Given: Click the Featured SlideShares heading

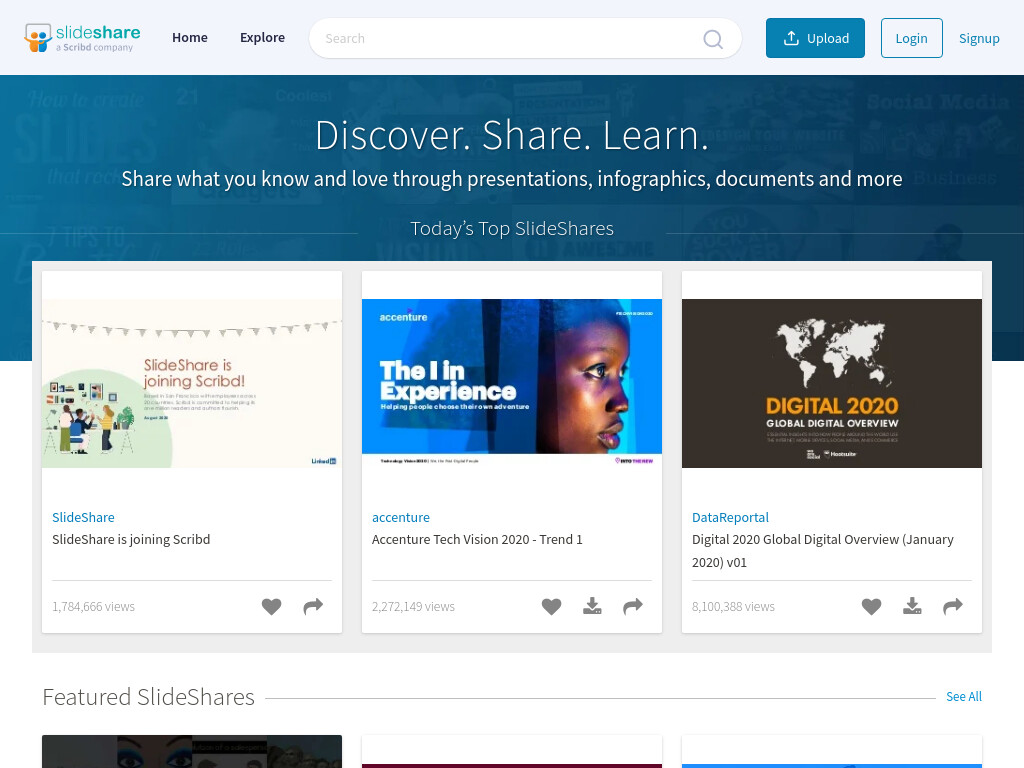Looking at the screenshot, I should point(148,697).
